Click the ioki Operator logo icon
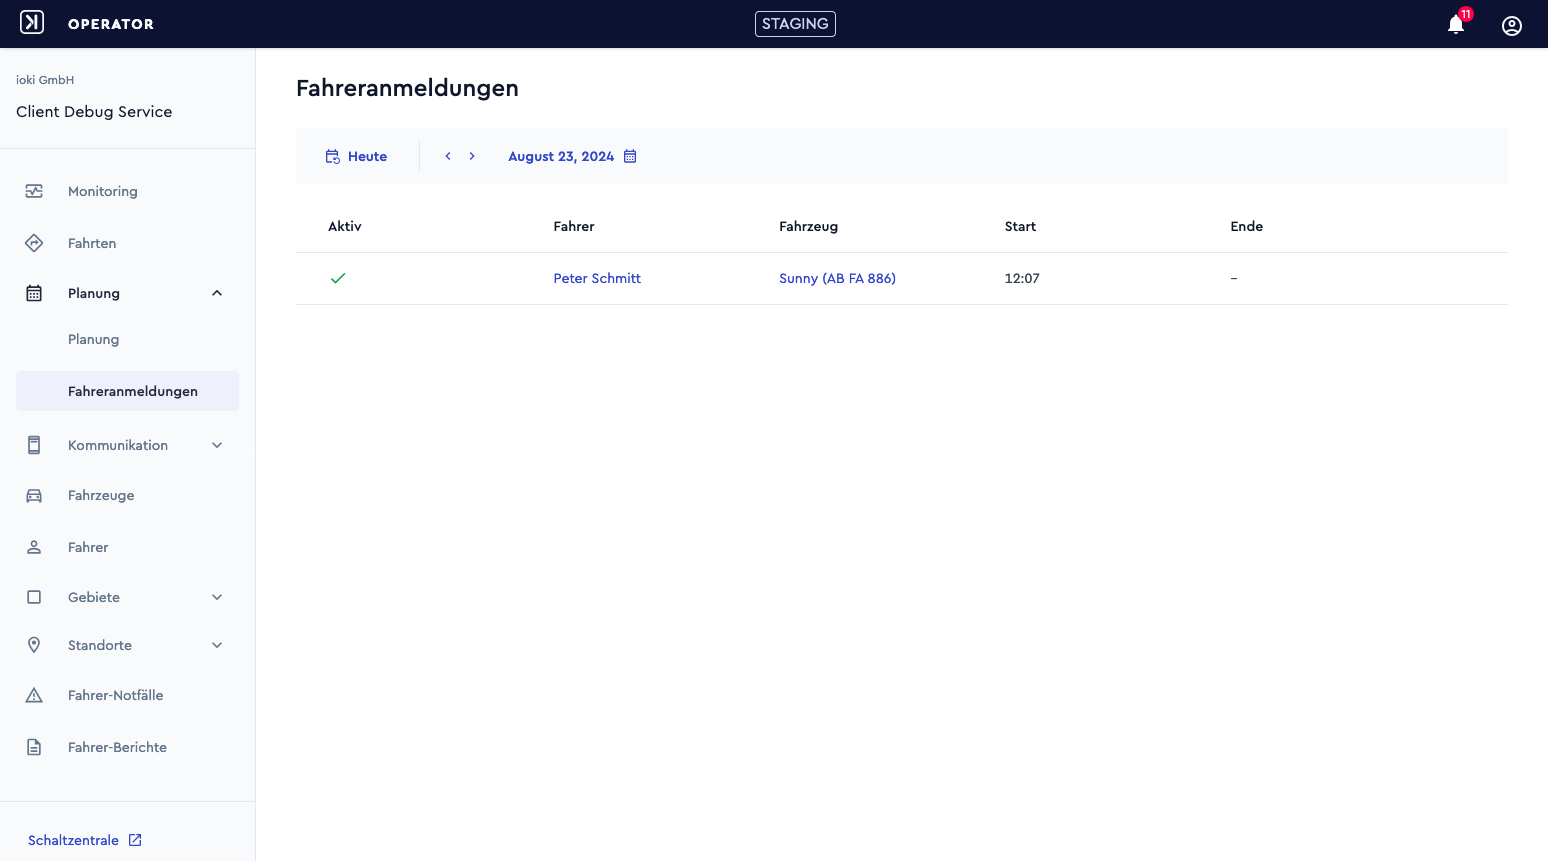 (32, 22)
